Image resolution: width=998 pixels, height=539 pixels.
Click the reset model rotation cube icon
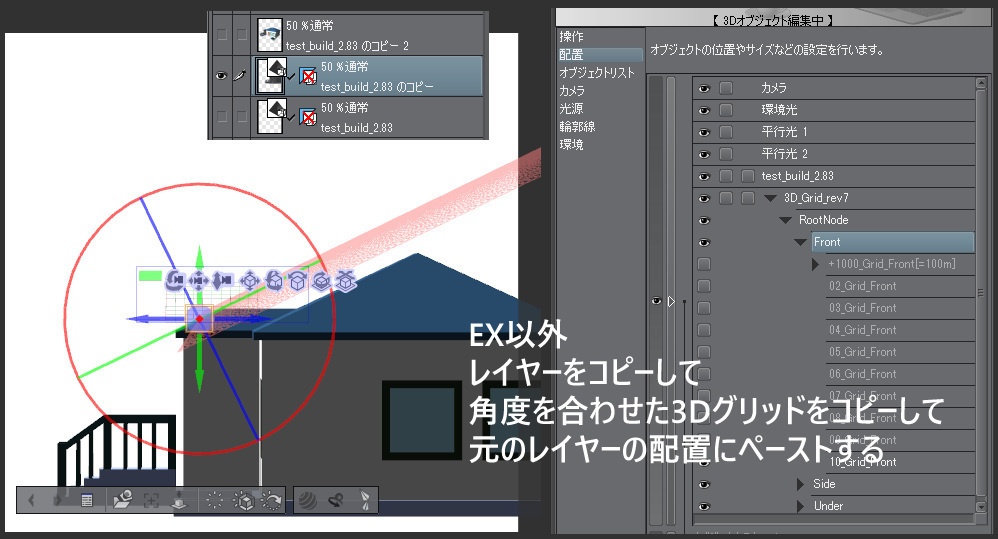coord(243,501)
